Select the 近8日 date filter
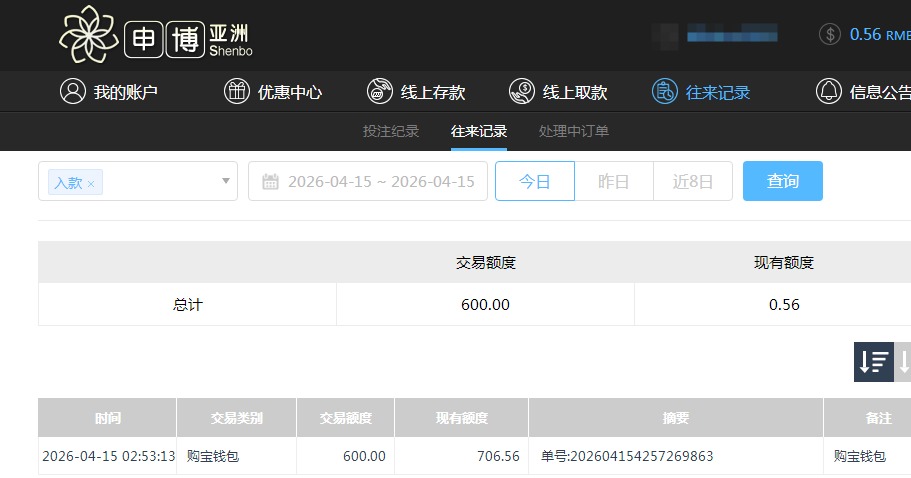Image resolution: width=911 pixels, height=478 pixels. click(x=693, y=181)
